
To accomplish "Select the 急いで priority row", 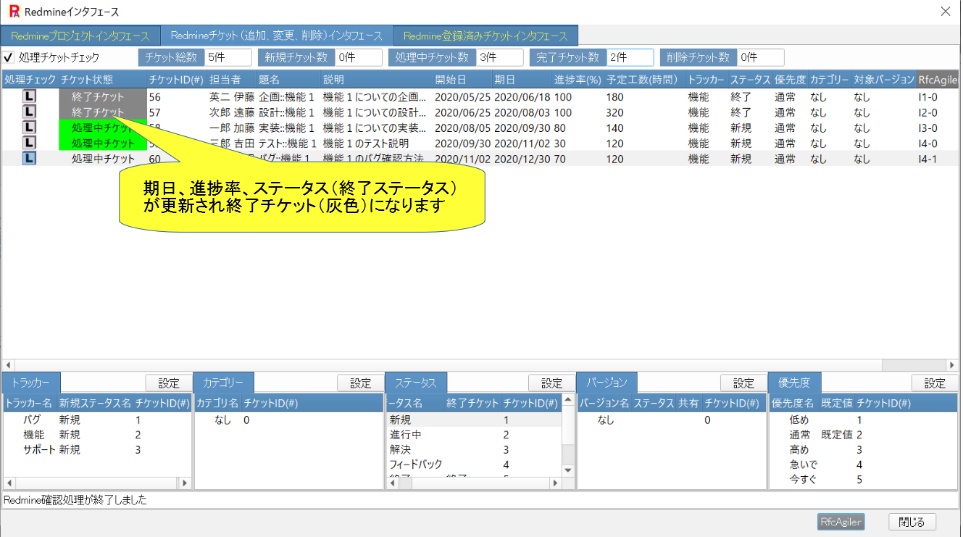I will coord(863,464).
